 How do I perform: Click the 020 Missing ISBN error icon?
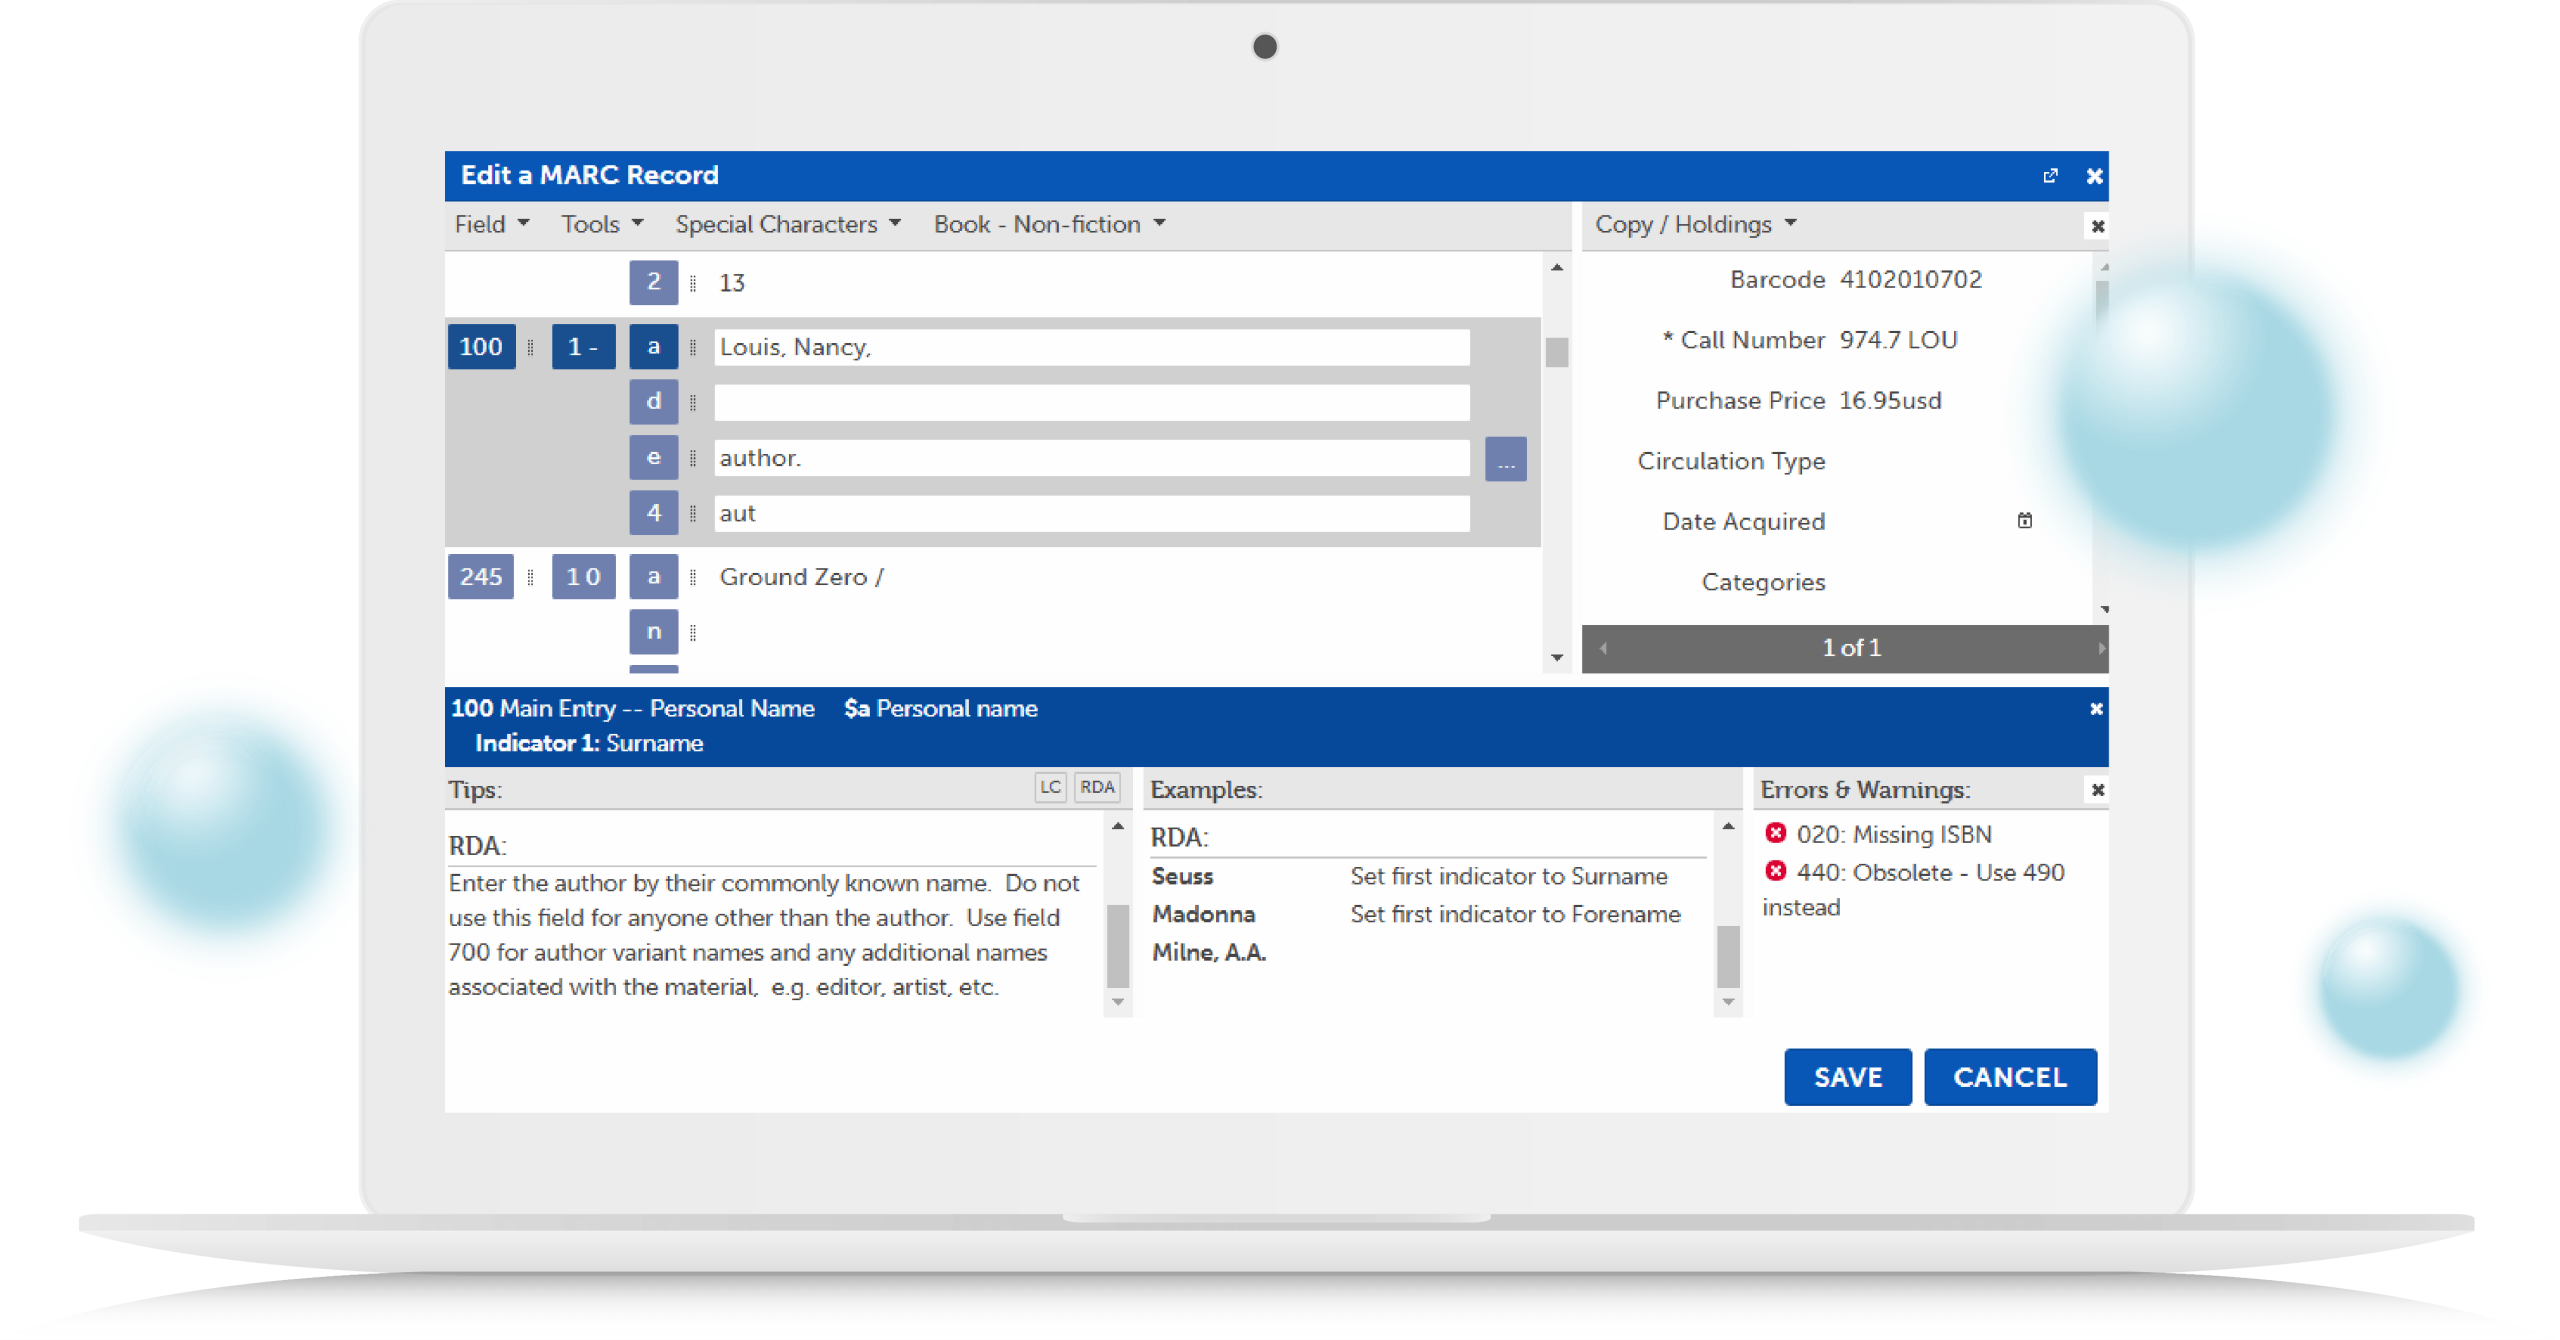[1776, 833]
